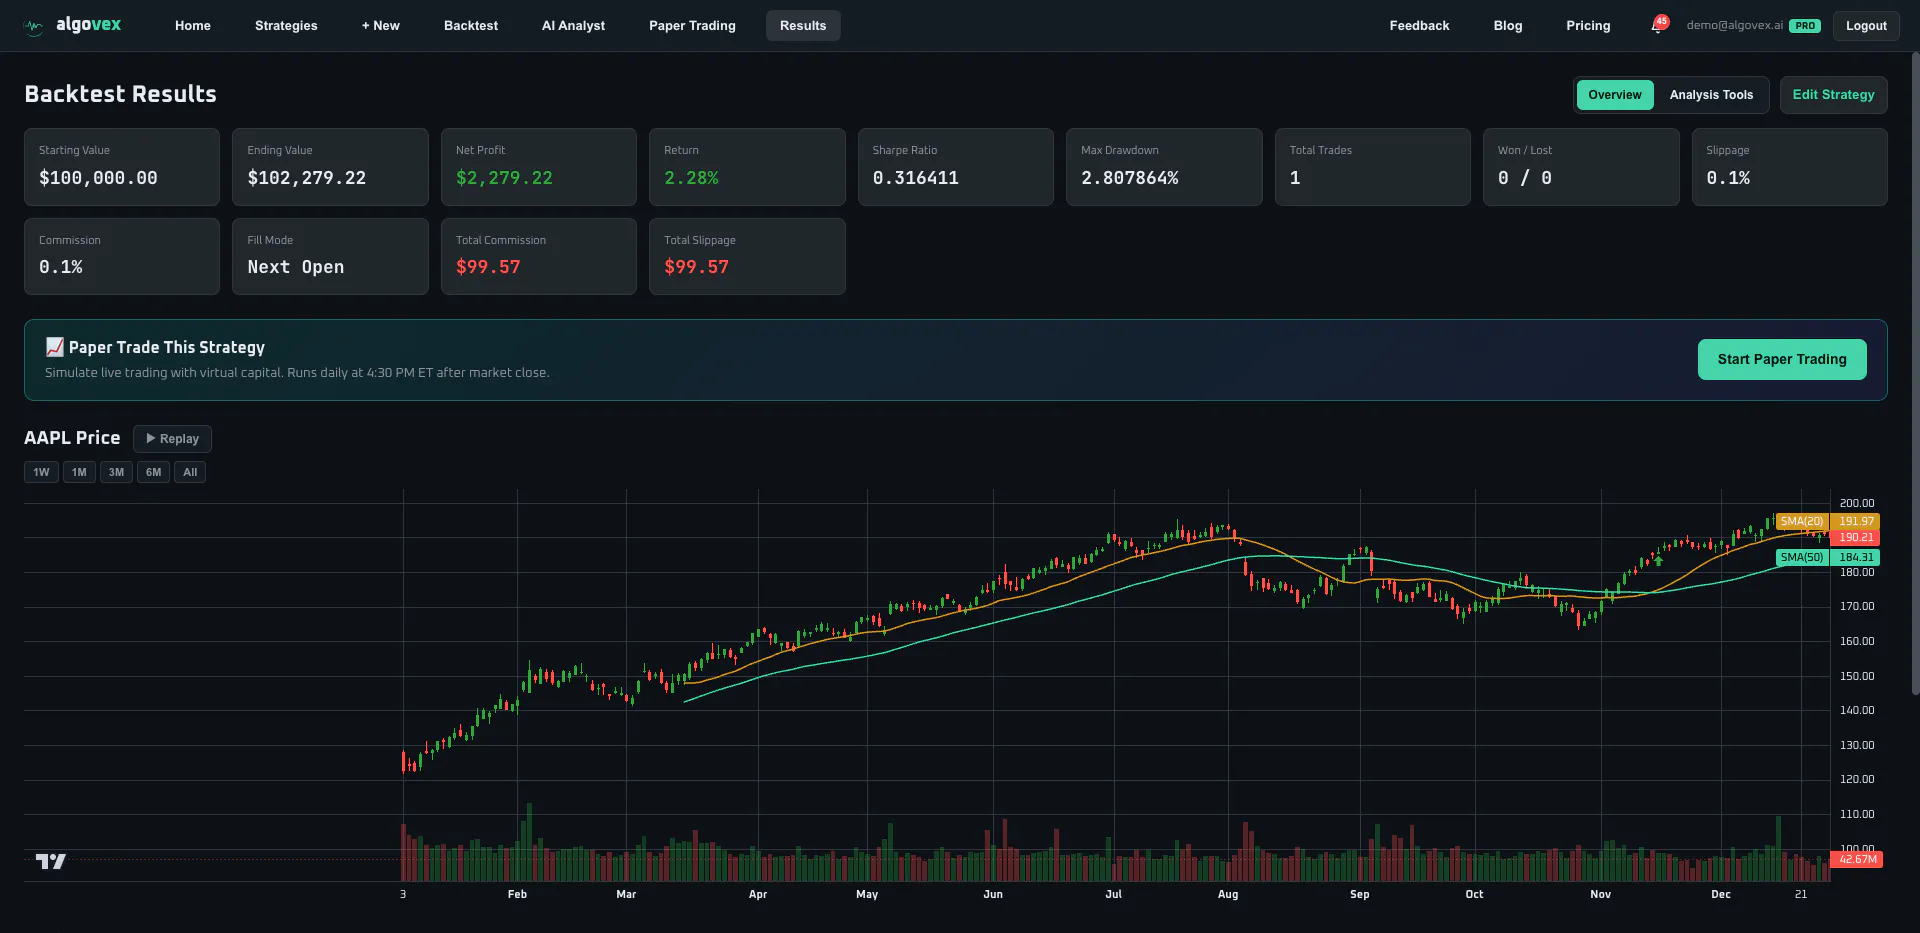The image size is (1920, 933).
Task: Click the 150.00 price axis label
Action: point(1857,676)
